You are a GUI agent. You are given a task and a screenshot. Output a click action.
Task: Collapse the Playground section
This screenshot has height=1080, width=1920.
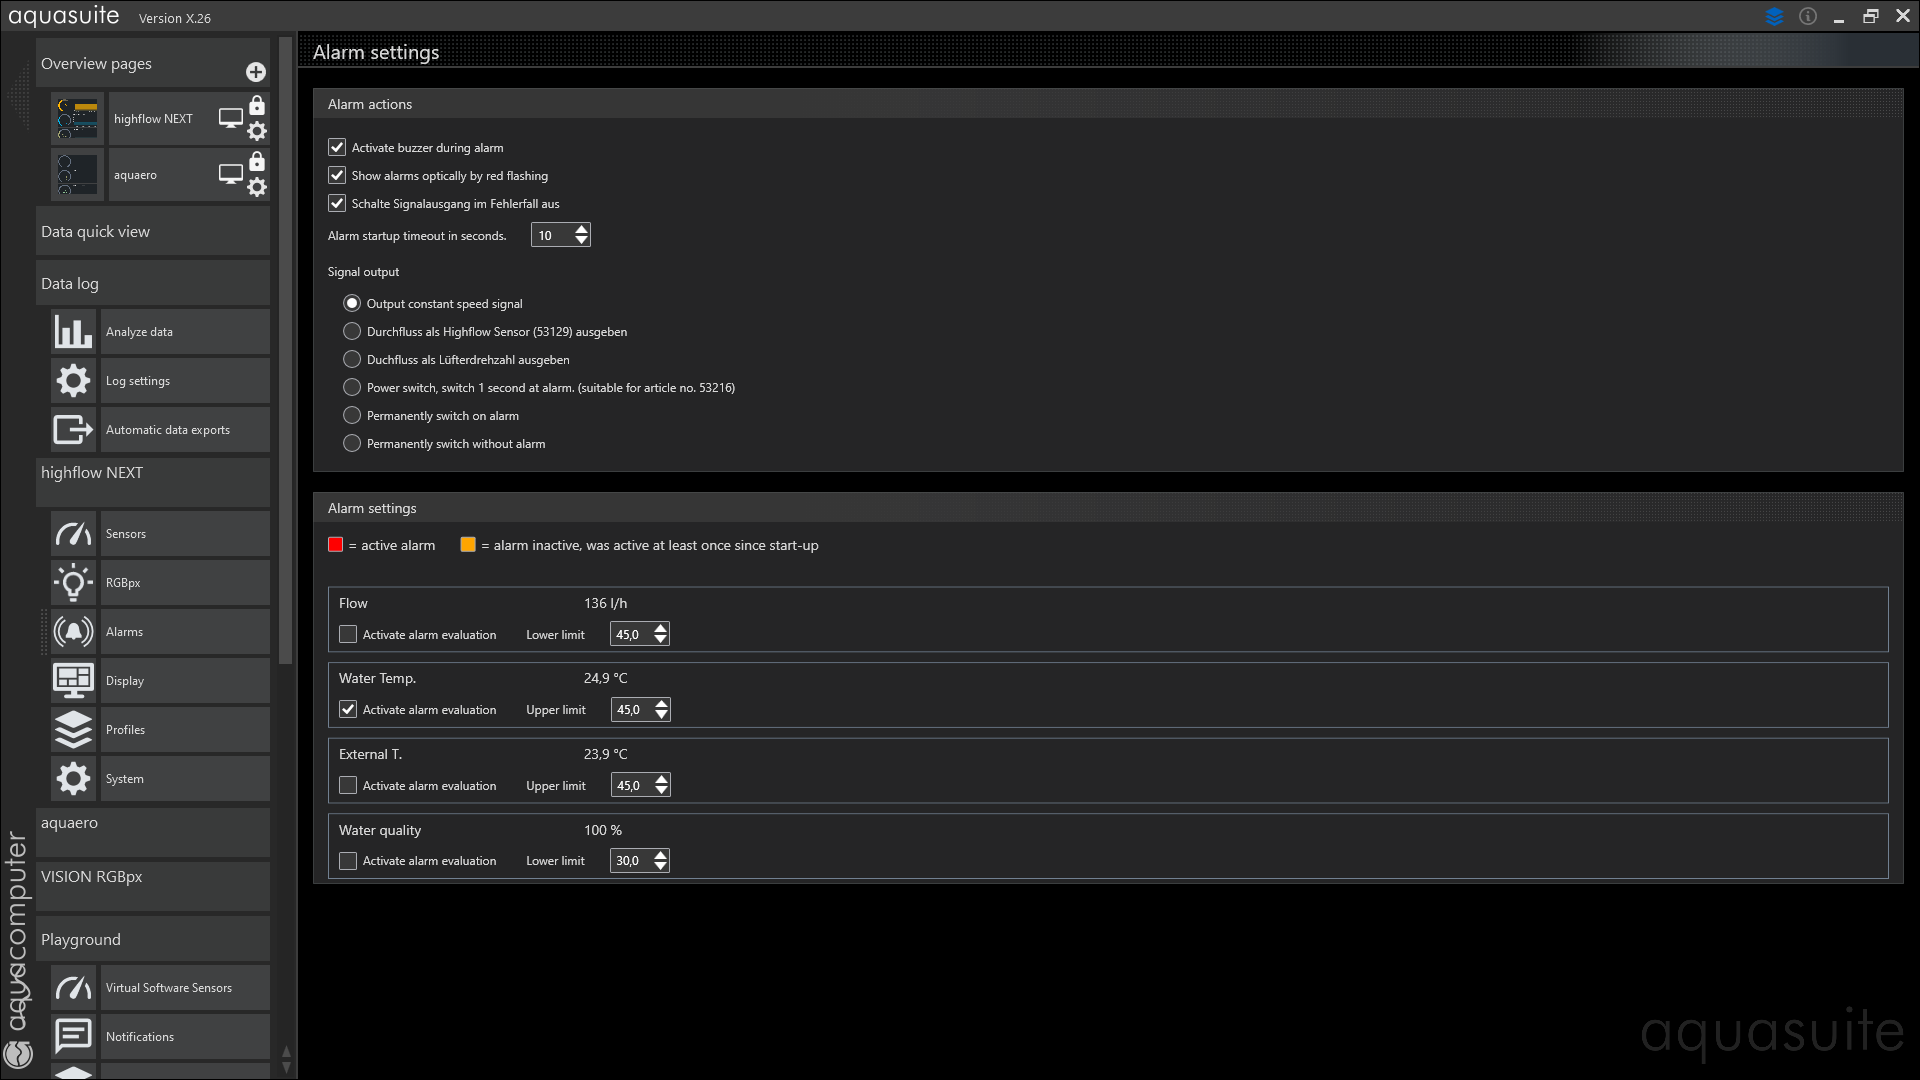152,939
